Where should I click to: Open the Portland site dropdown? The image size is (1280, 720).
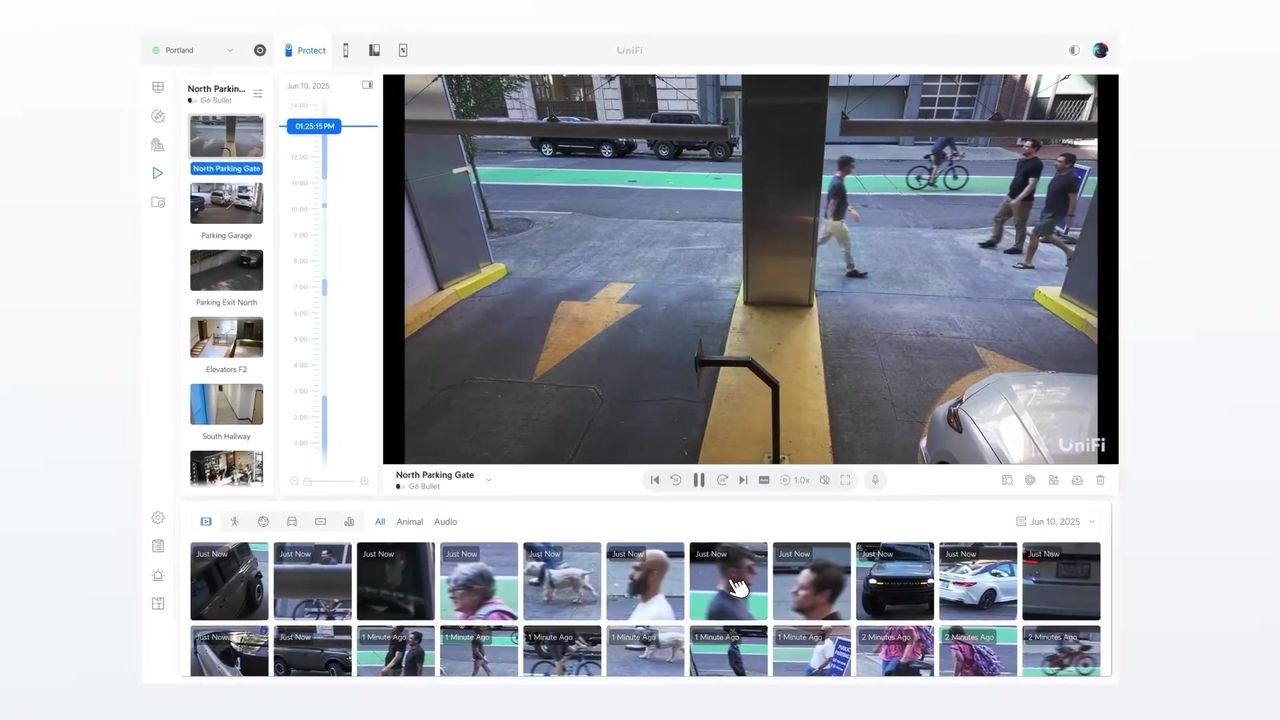click(192, 50)
